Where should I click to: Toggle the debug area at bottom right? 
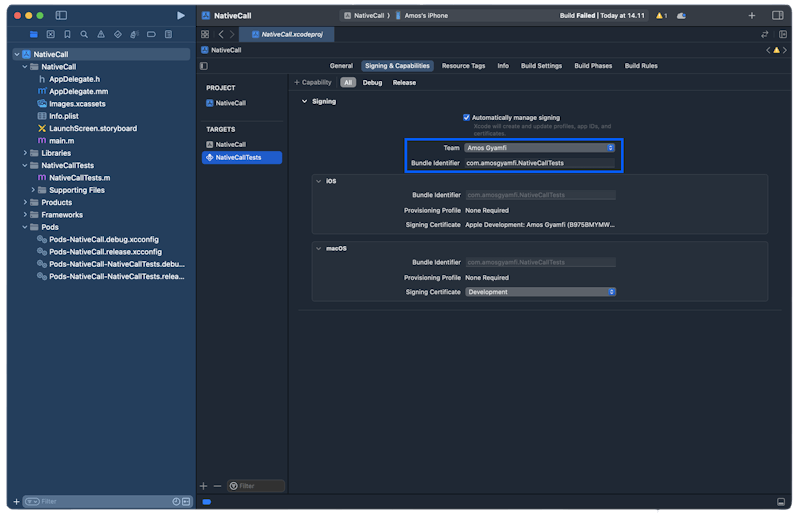click(x=781, y=502)
